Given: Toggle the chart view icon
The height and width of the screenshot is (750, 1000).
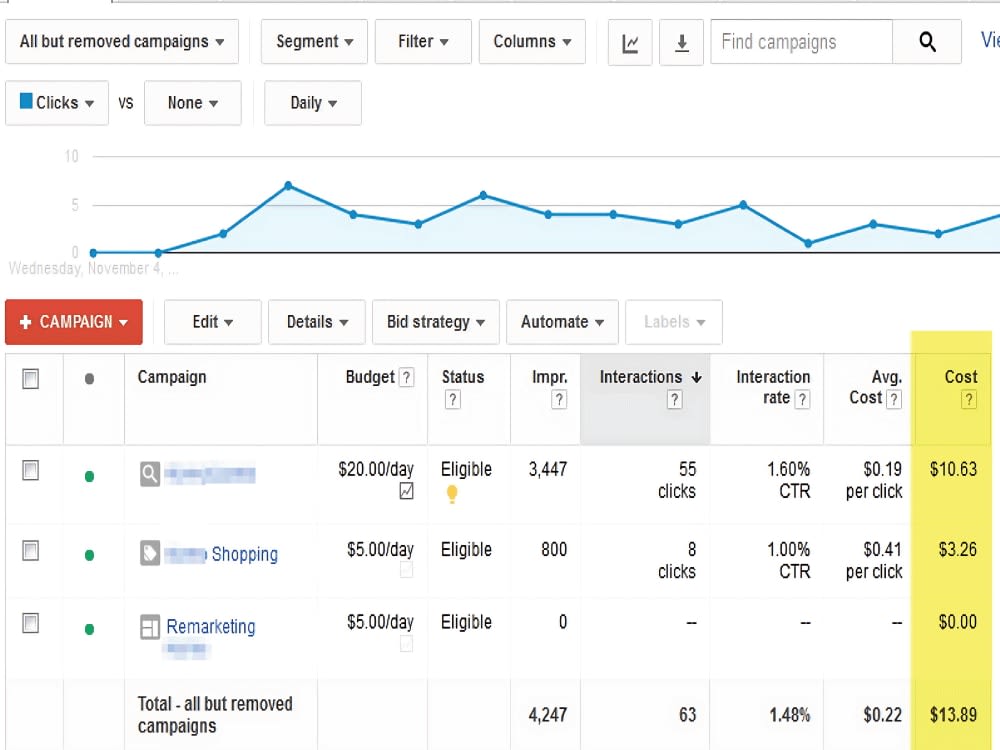Looking at the screenshot, I should pos(630,43).
